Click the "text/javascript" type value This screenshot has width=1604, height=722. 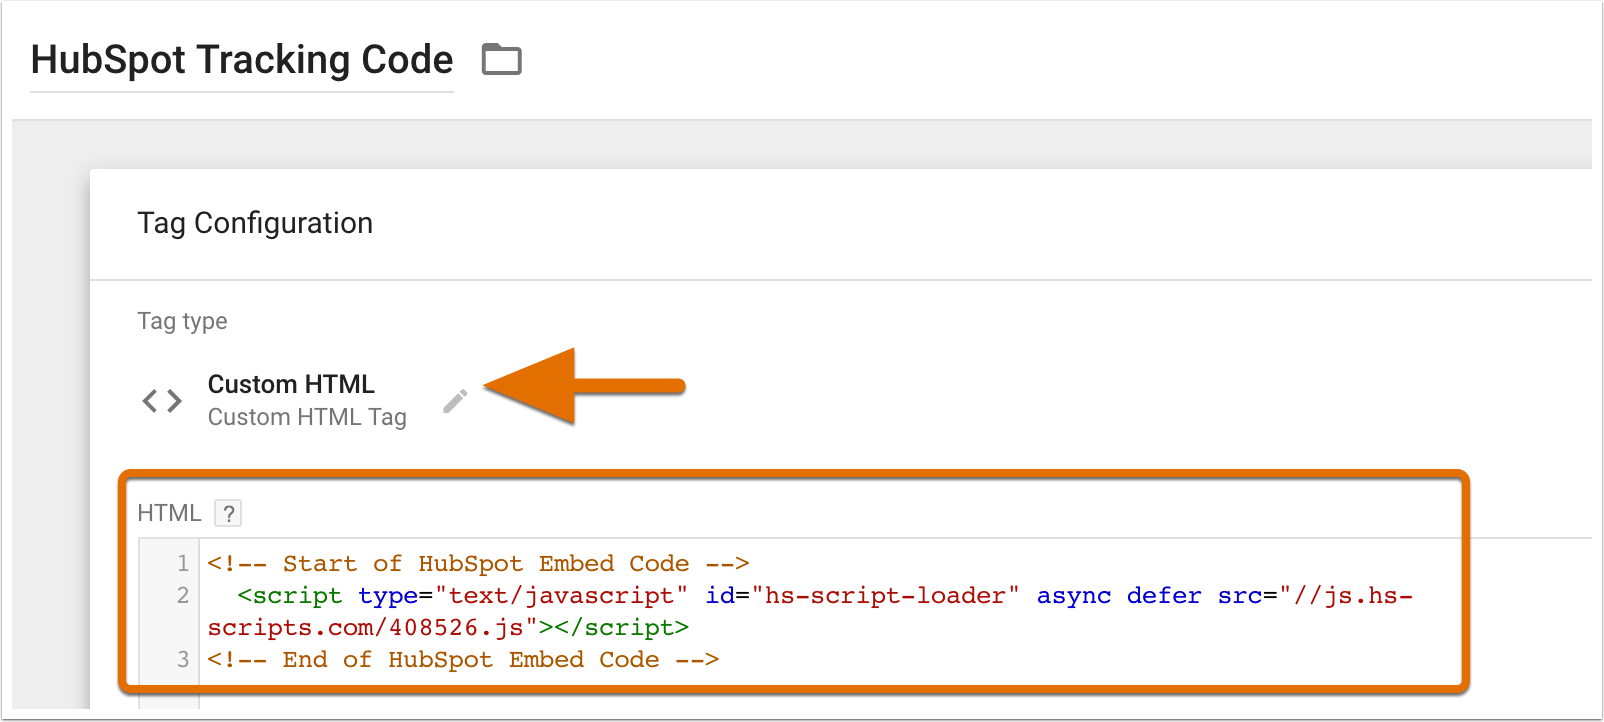pos(561,596)
